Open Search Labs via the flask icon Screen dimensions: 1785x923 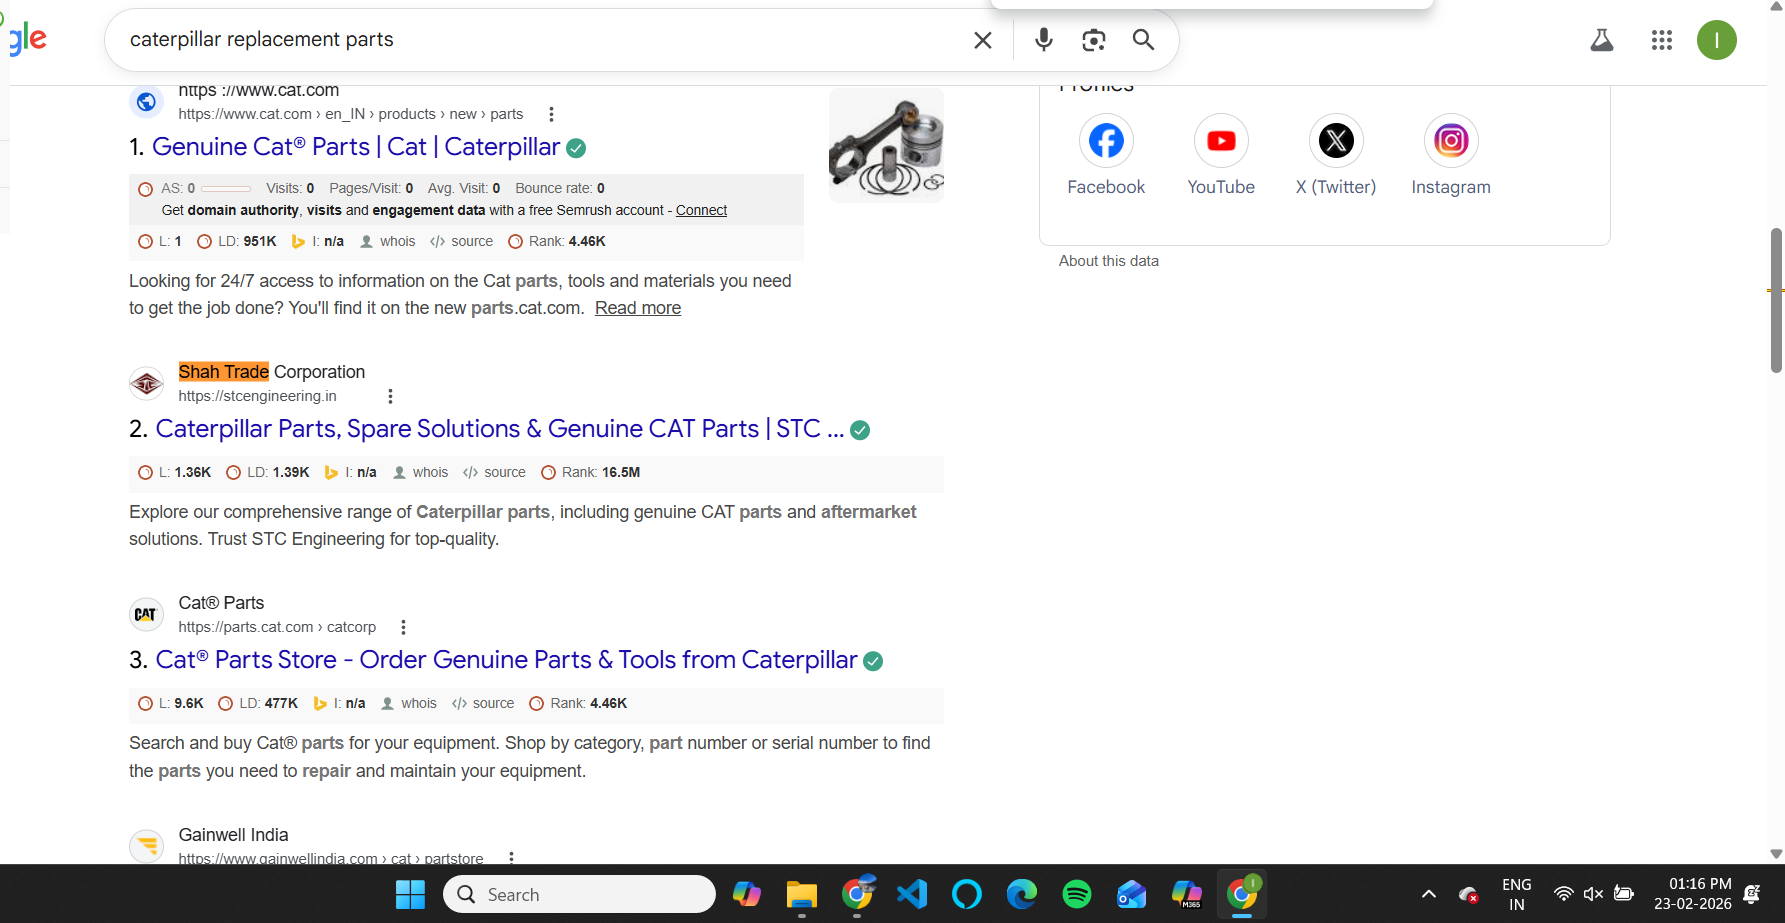click(x=1601, y=40)
